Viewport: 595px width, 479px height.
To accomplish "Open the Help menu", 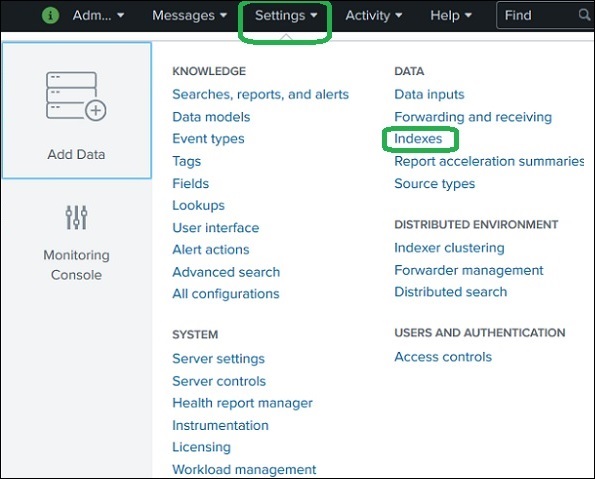I will pos(450,16).
